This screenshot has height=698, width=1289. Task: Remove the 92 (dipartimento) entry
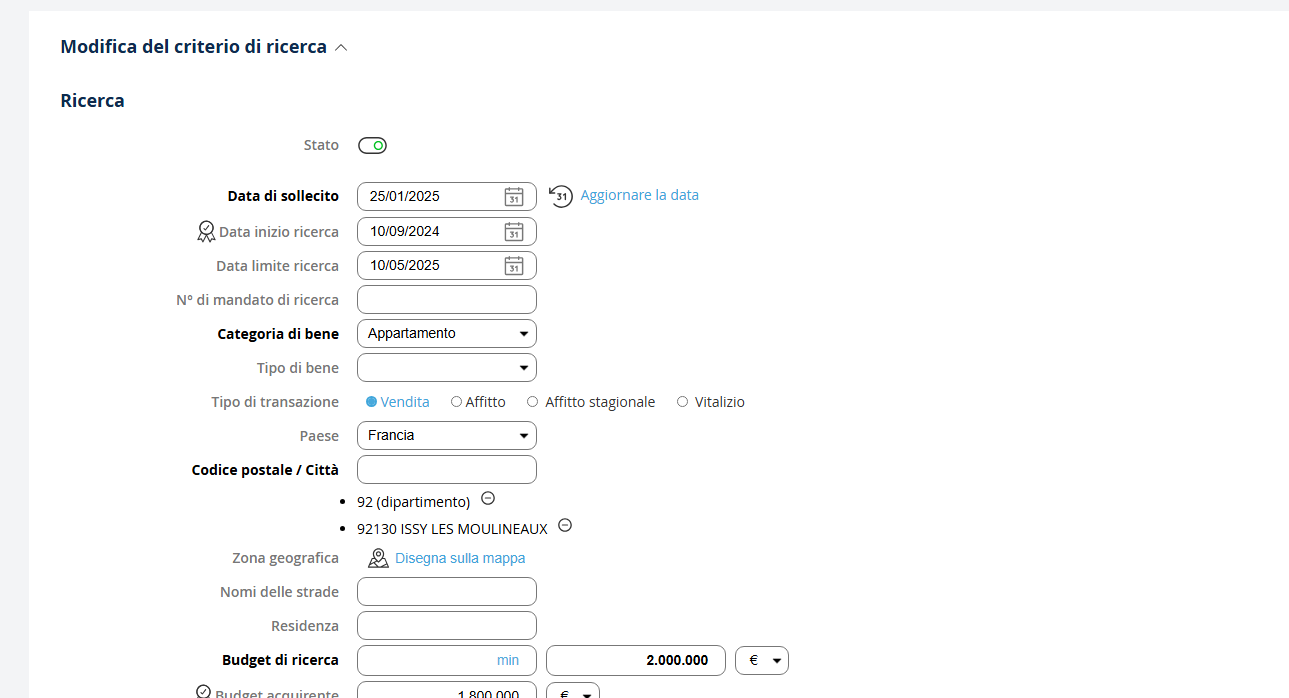pyautogui.click(x=488, y=498)
